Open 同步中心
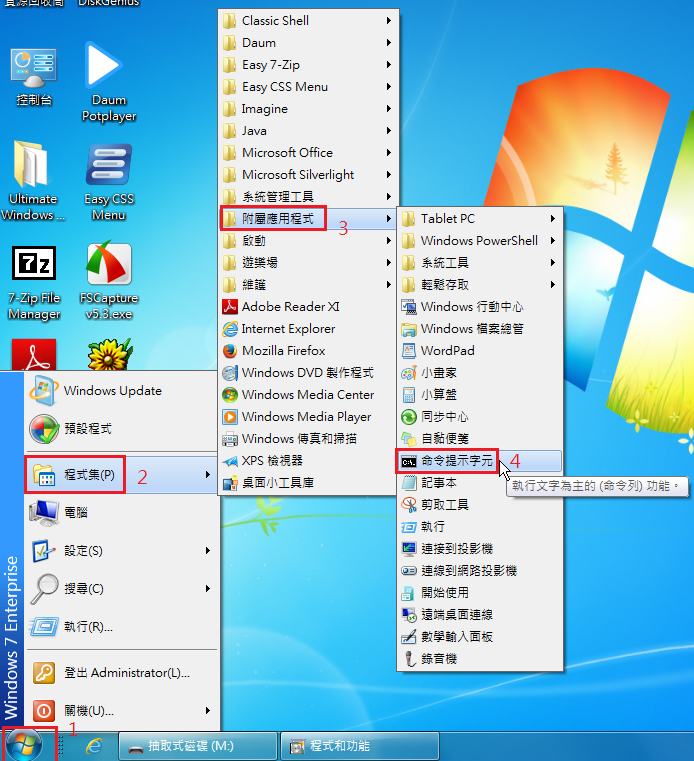The width and height of the screenshot is (694, 761). coord(480,416)
